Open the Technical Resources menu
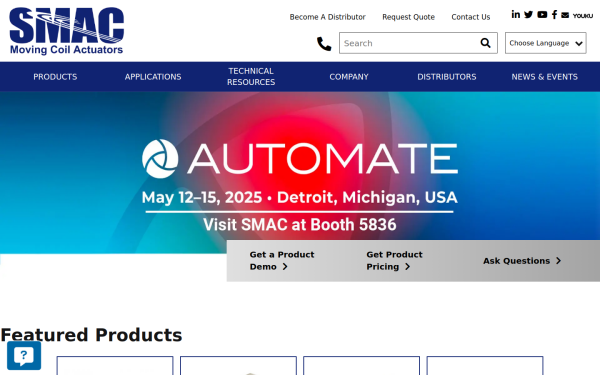Image resolution: width=600 pixels, height=375 pixels. pos(251,77)
